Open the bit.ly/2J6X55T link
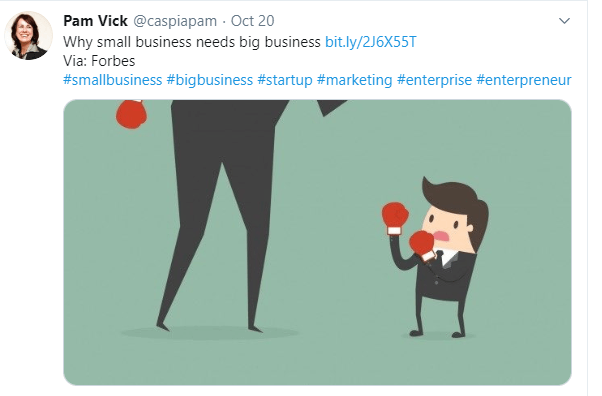The height and width of the screenshot is (396, 602). pos(370,42)
